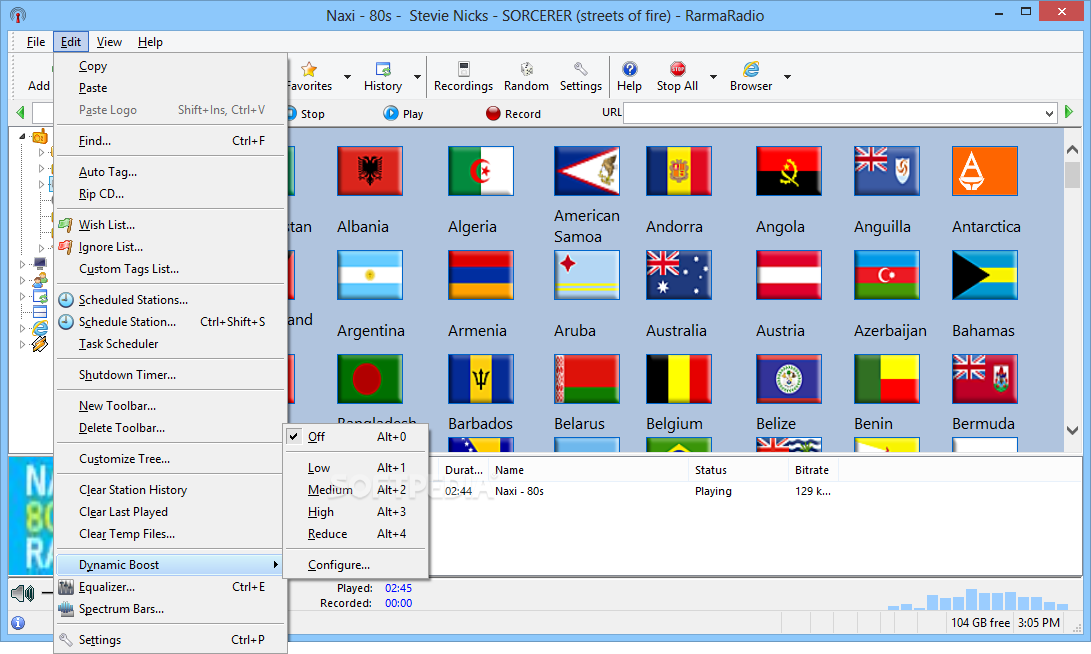This screenshot has height=654, width=1091.
Task: Select Shutdown Timer menu entry
Action: [171, 375]
